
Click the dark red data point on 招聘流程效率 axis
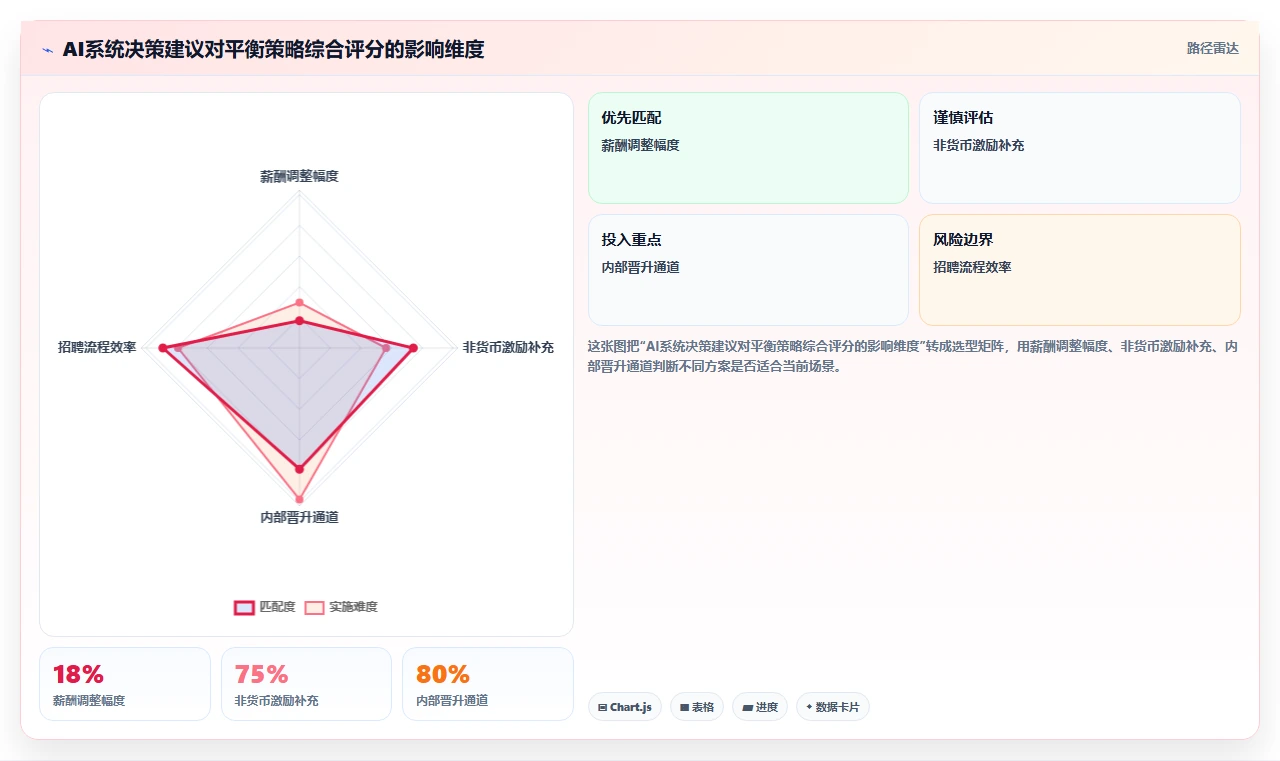click(x=162, y=348)
